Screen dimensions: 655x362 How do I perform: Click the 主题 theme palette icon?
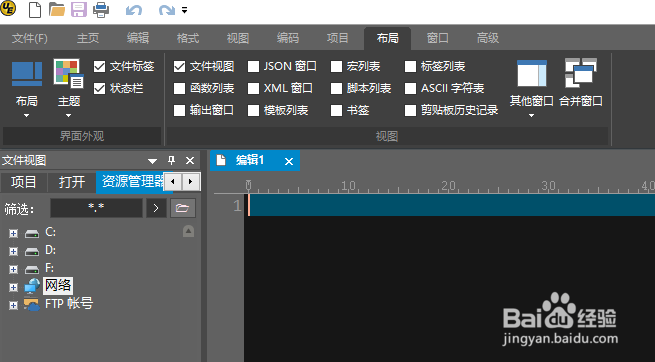point(69,74)
